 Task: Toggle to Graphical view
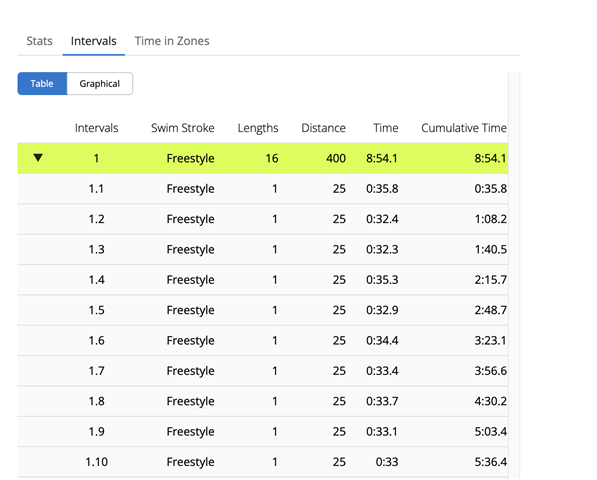coord(100,83)
